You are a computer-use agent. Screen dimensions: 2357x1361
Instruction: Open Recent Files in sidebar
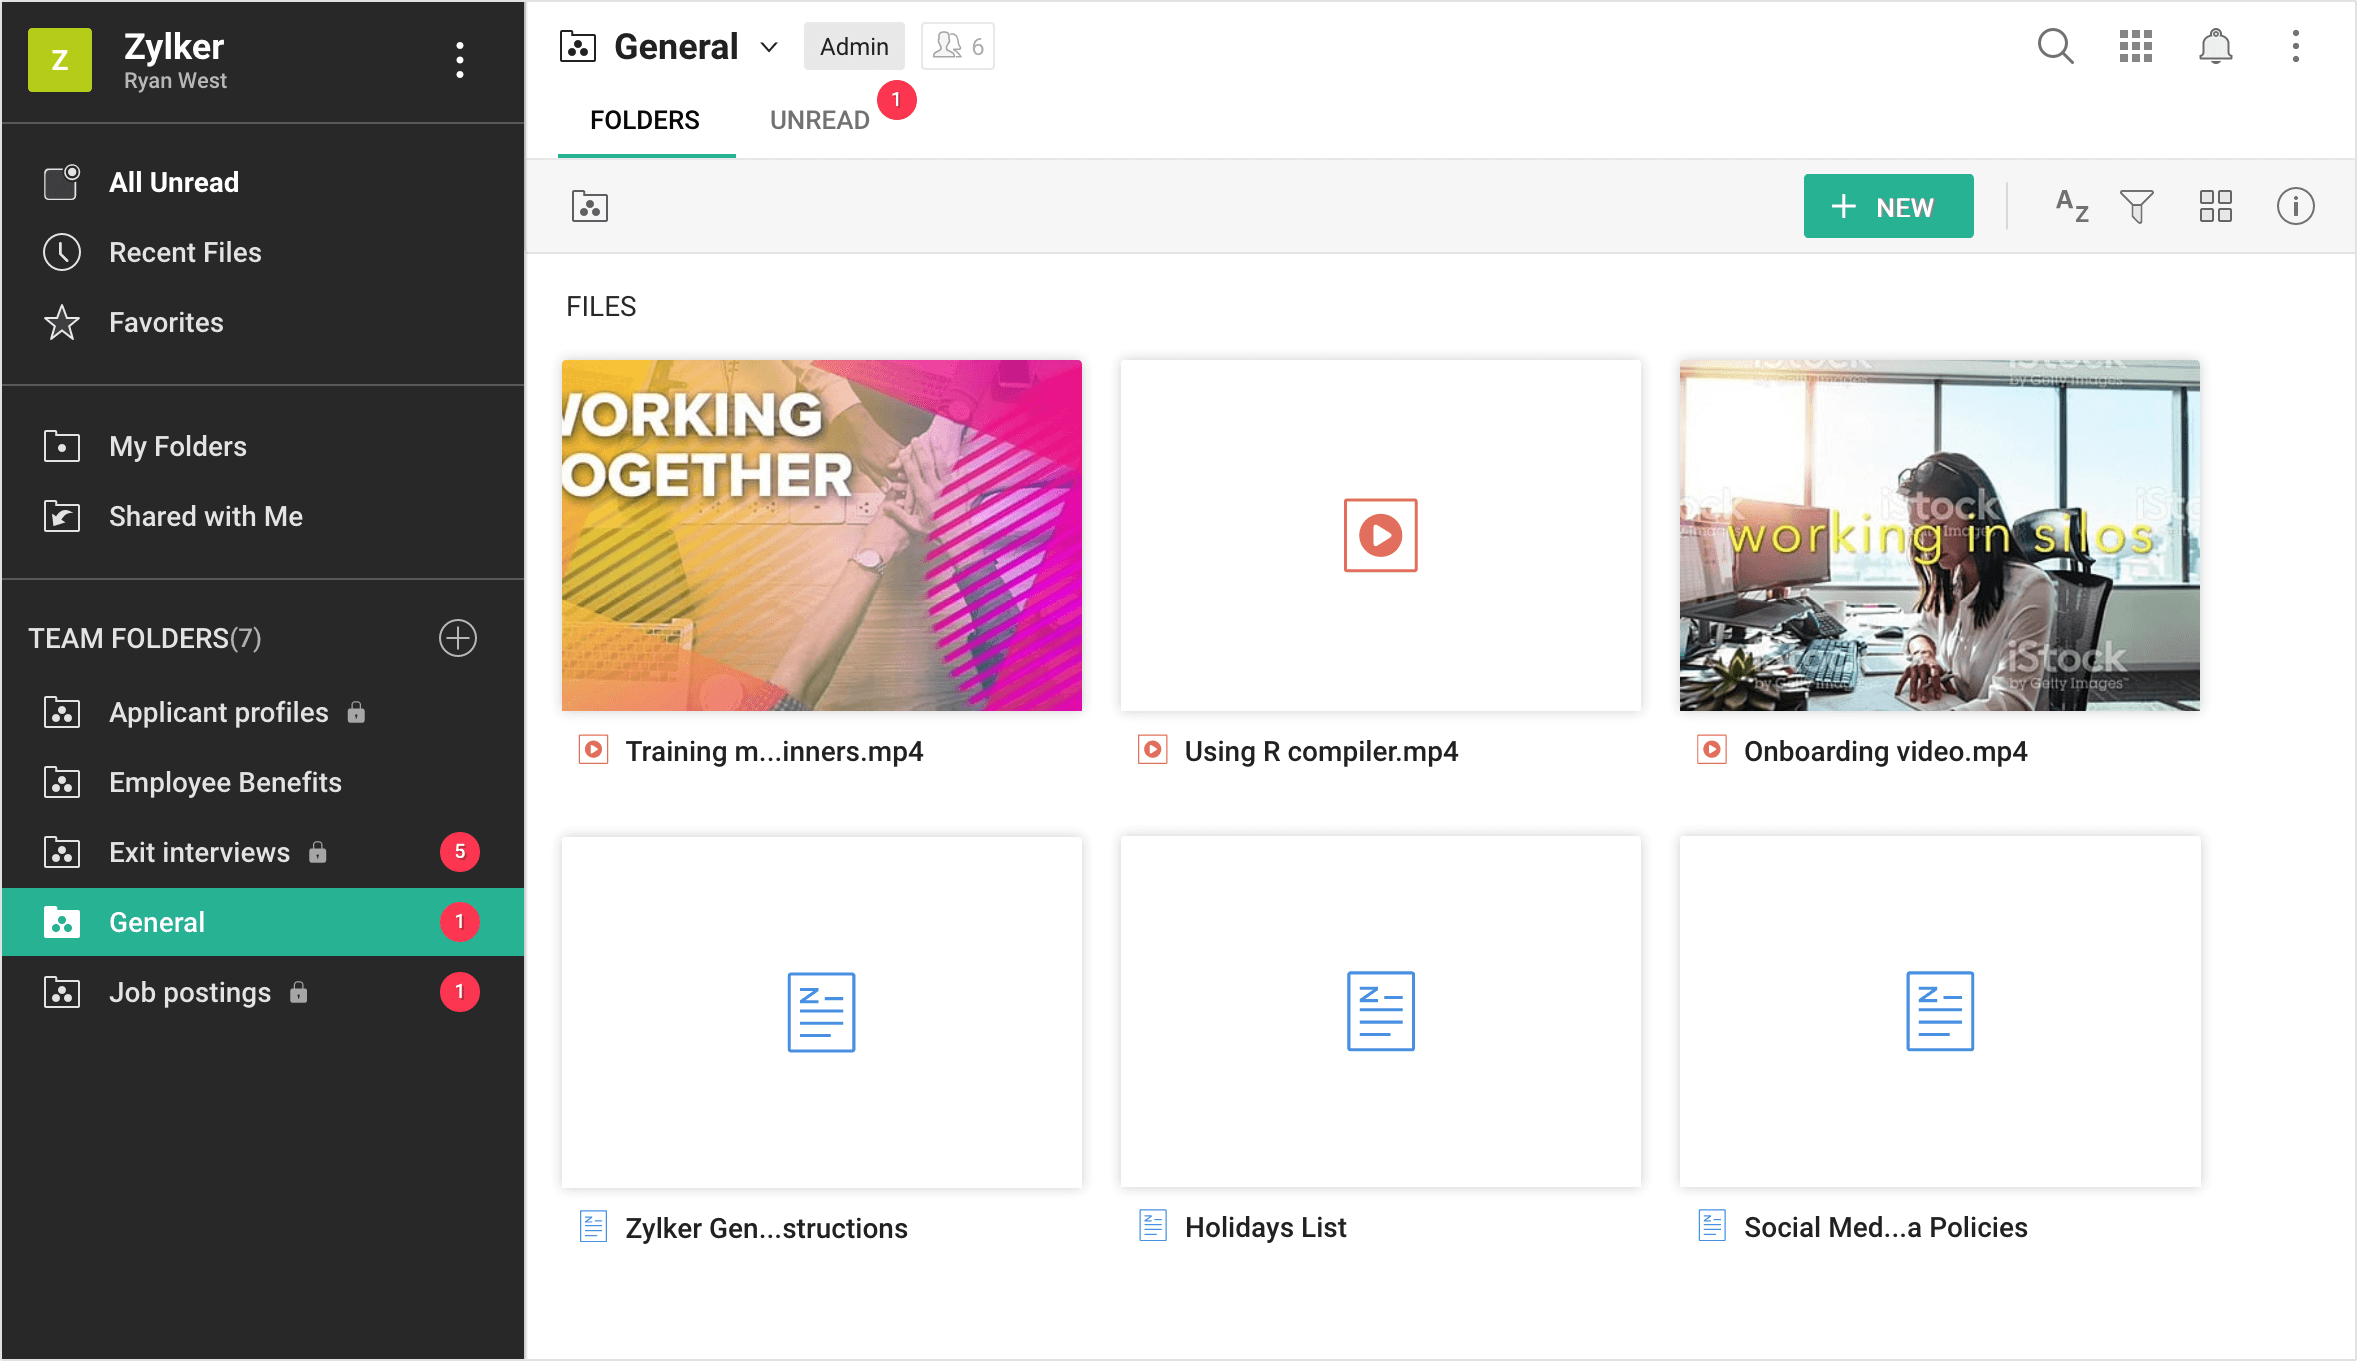tap(263, 252)
